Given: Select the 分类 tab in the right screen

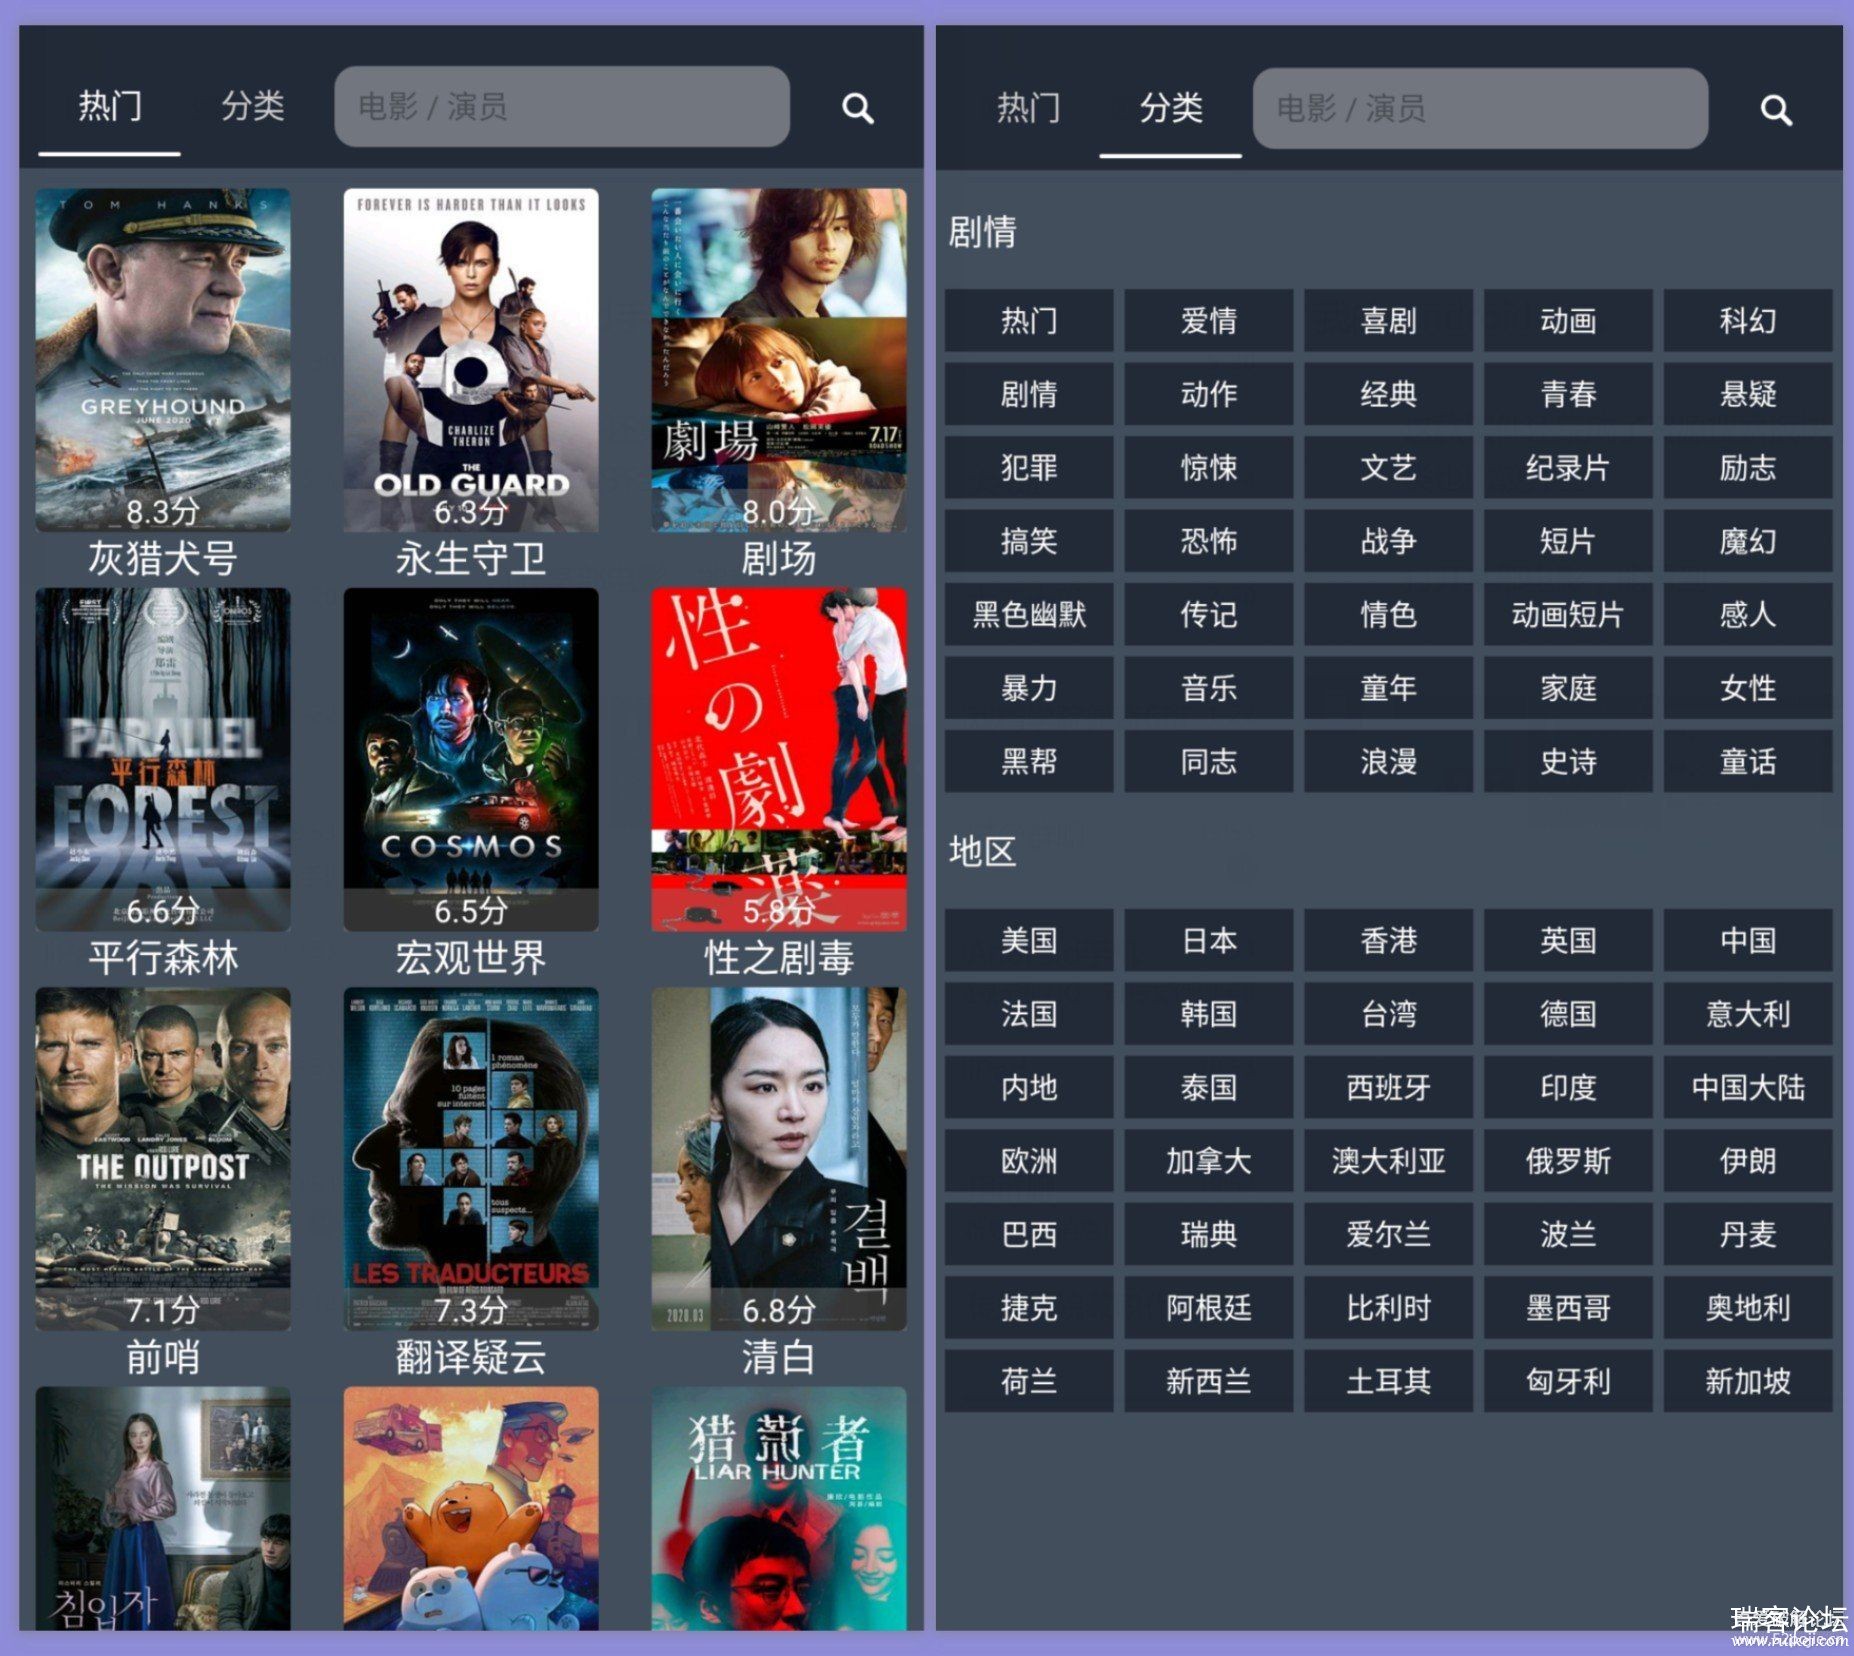Looking at the screenshot, I should [x=1171, y=108].
